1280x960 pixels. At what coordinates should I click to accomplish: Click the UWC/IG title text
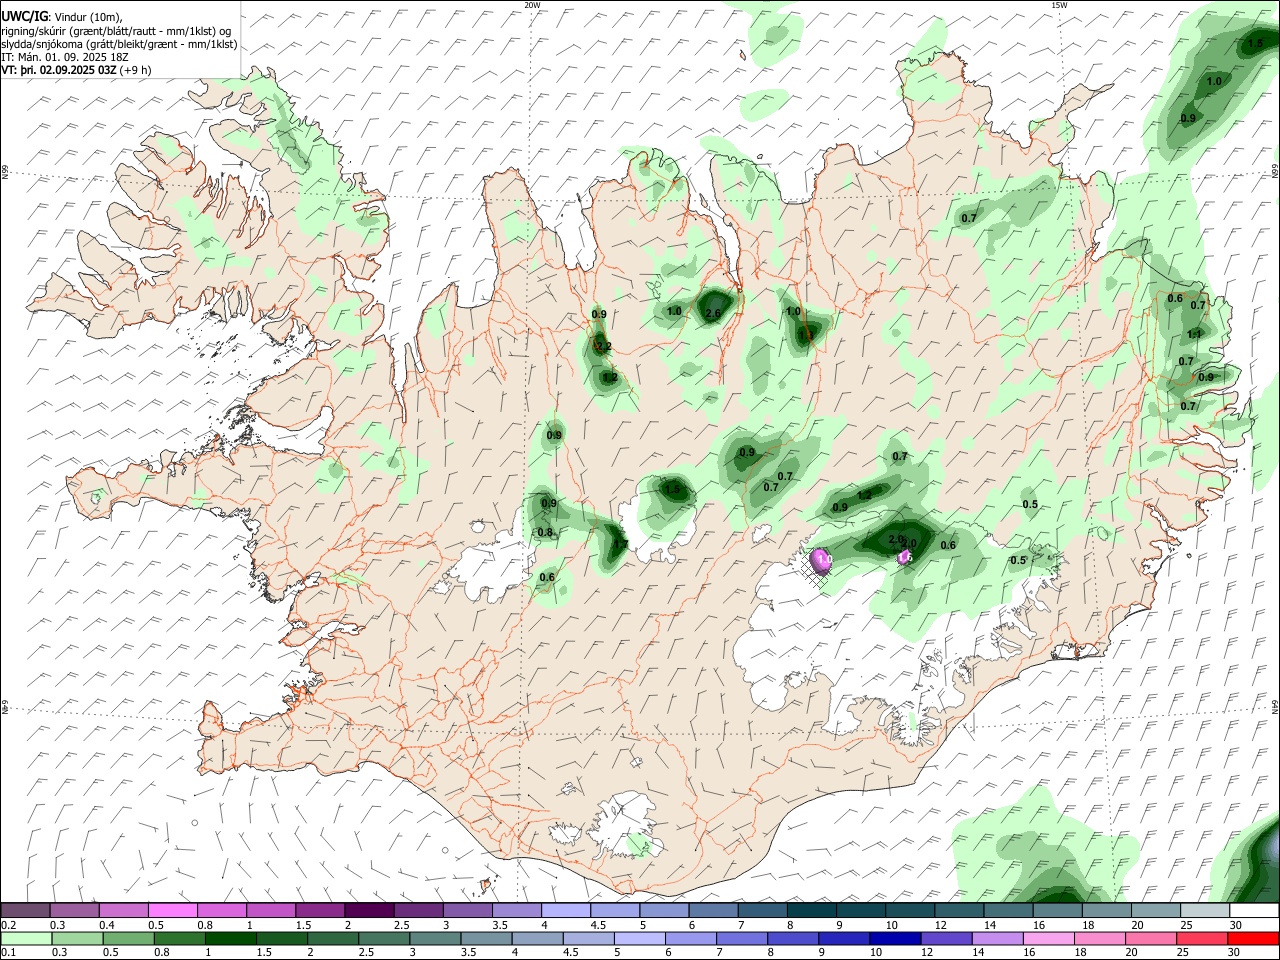coord(23,17)
